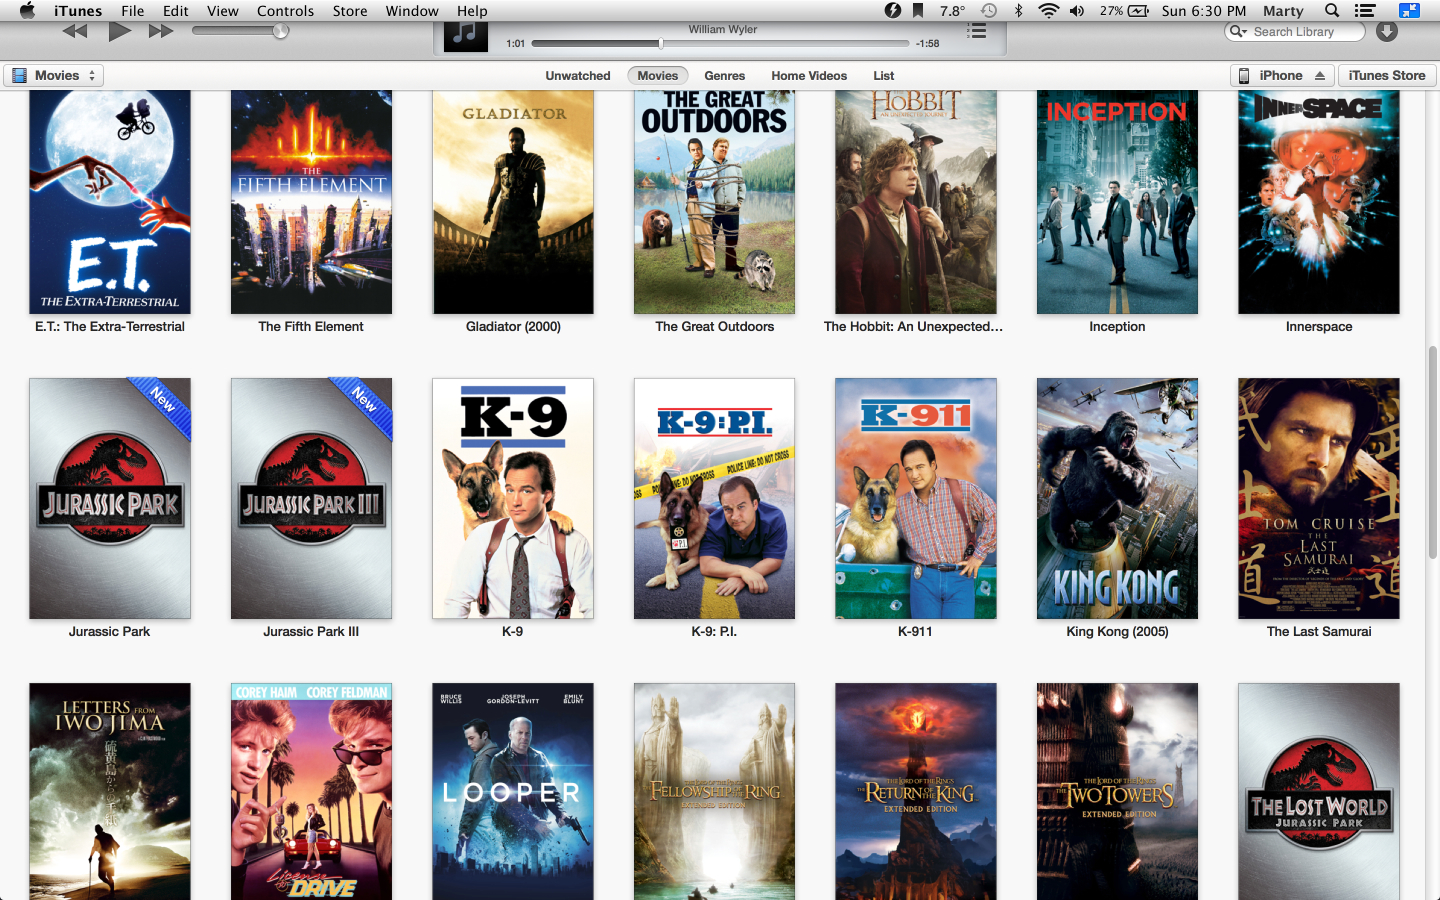
Task: Open the Notification Center icon
Action: 1365,11
